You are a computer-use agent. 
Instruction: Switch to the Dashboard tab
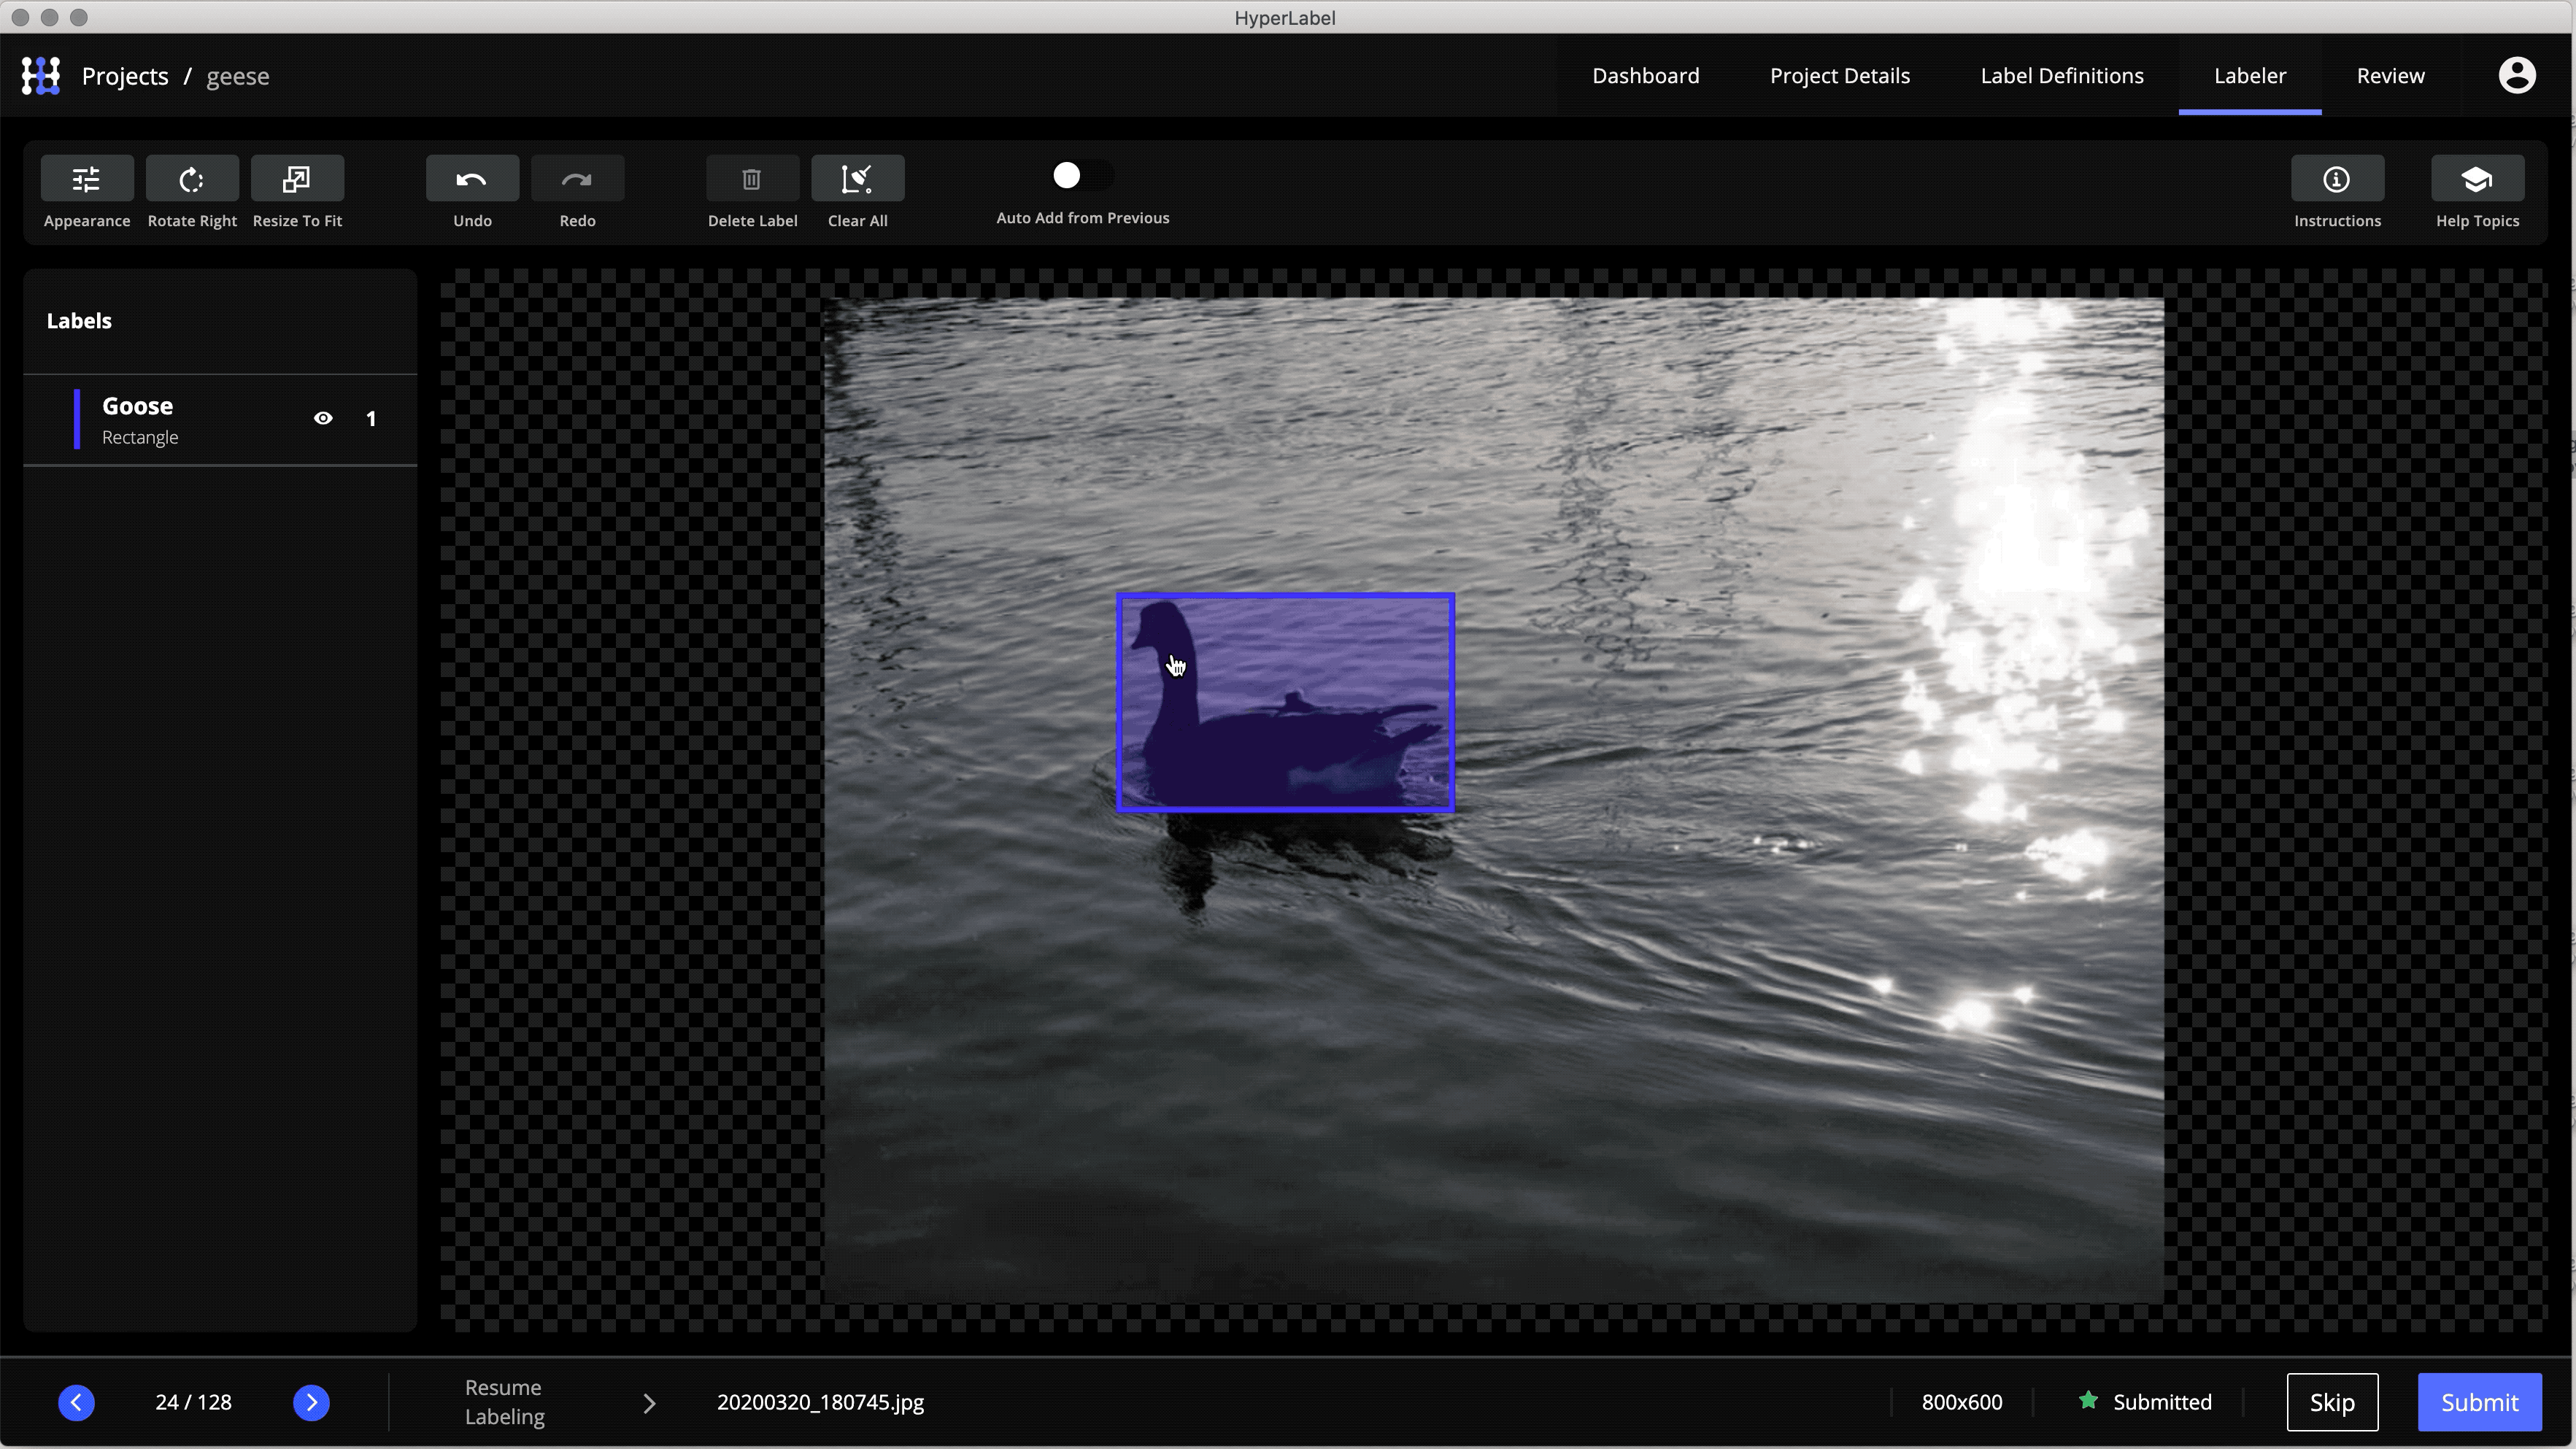coord(1645,76)
